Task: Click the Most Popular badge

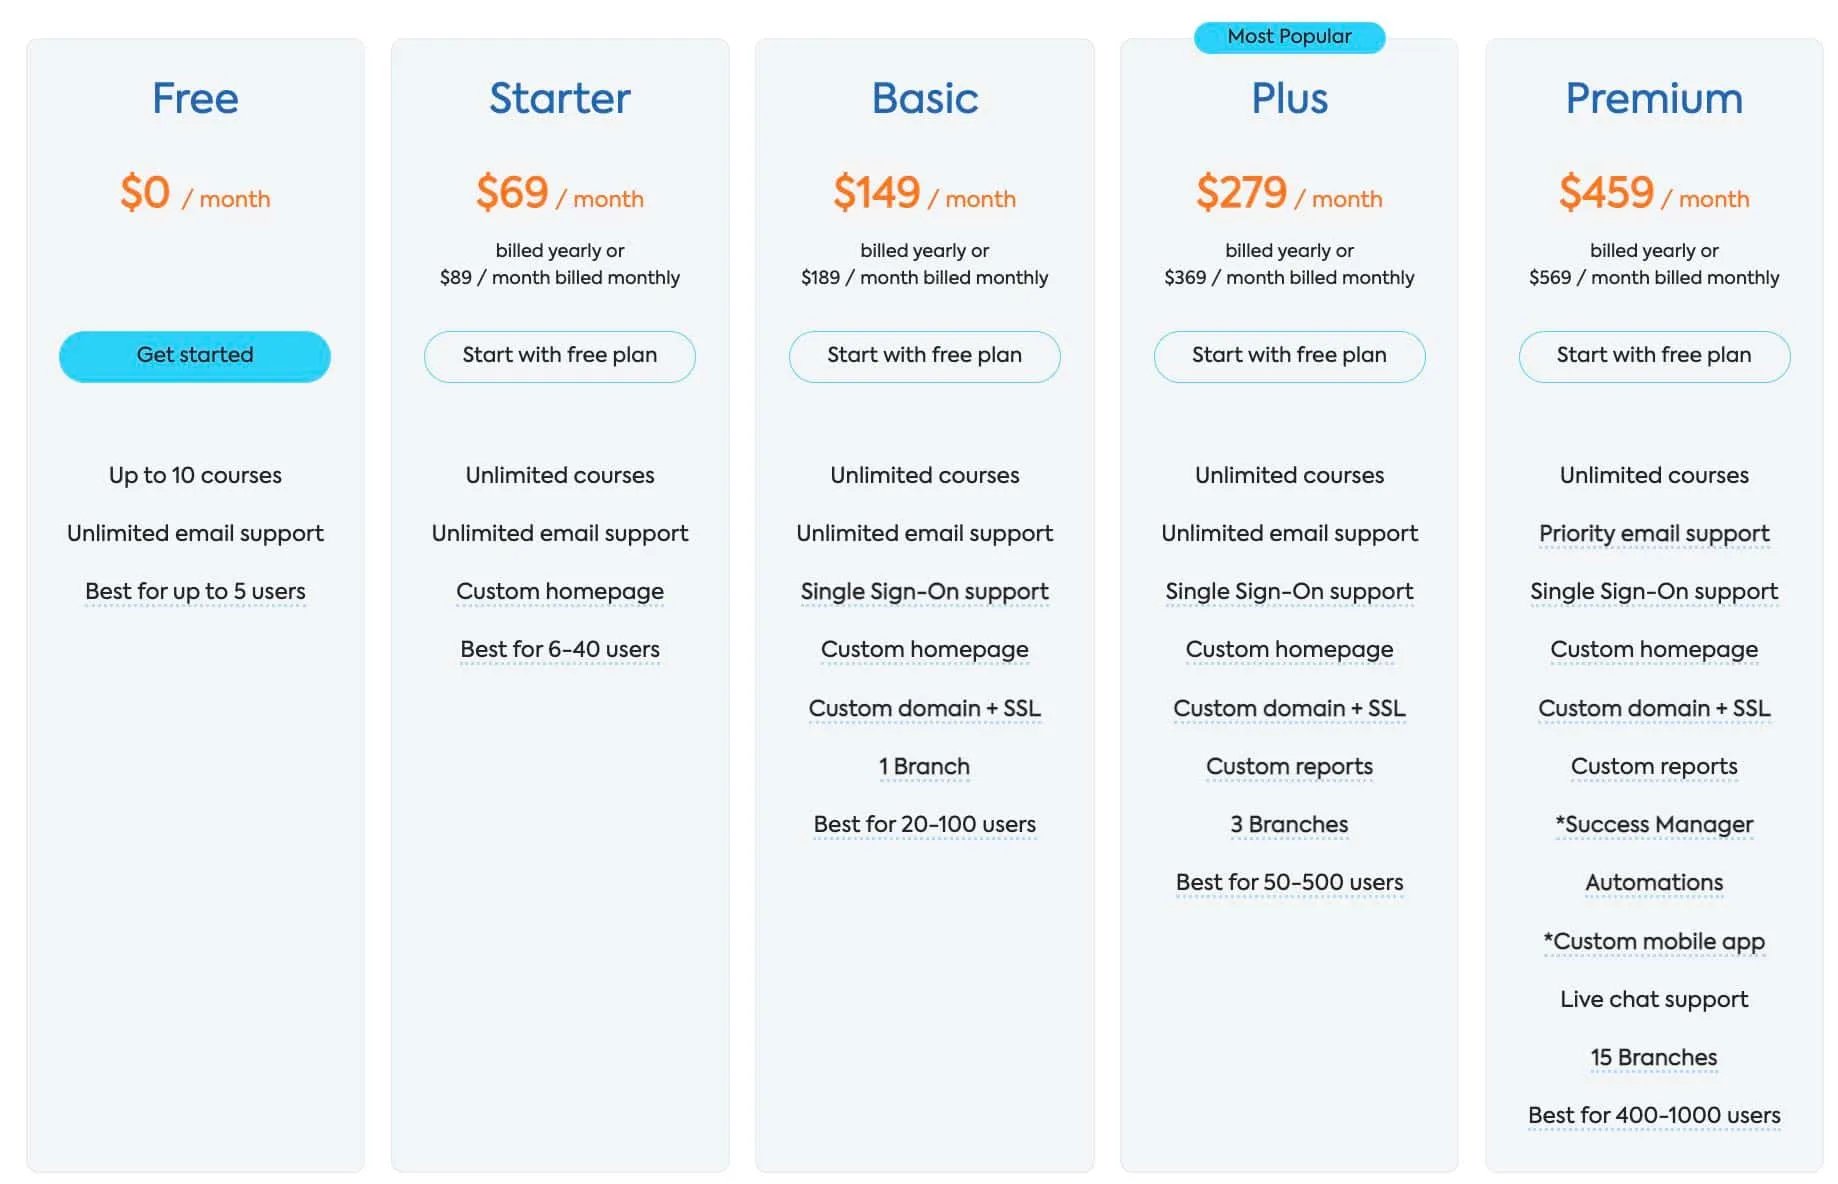Action: 1289,37
